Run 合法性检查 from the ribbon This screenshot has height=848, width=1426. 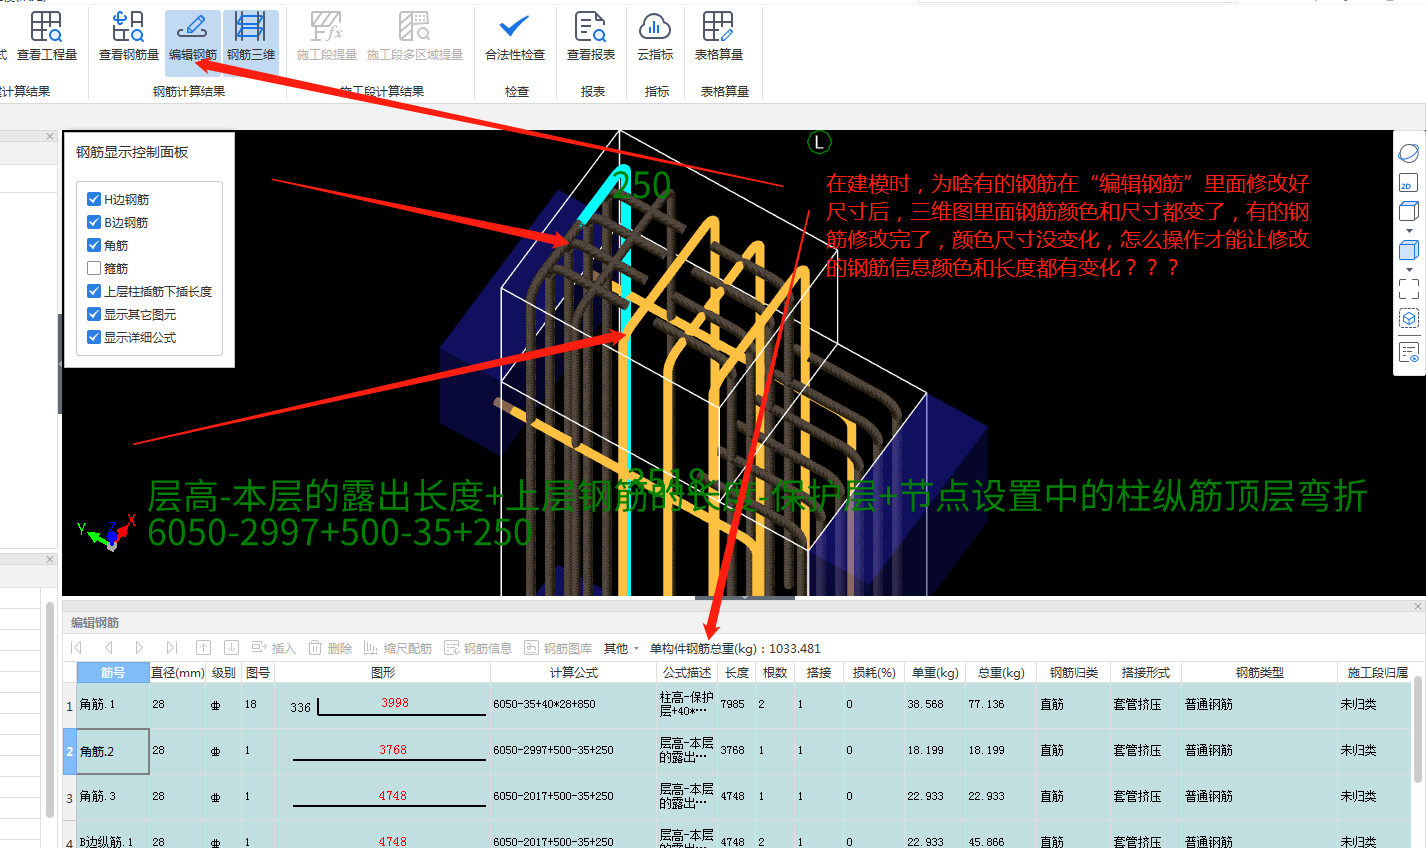[x=515, y=36]
